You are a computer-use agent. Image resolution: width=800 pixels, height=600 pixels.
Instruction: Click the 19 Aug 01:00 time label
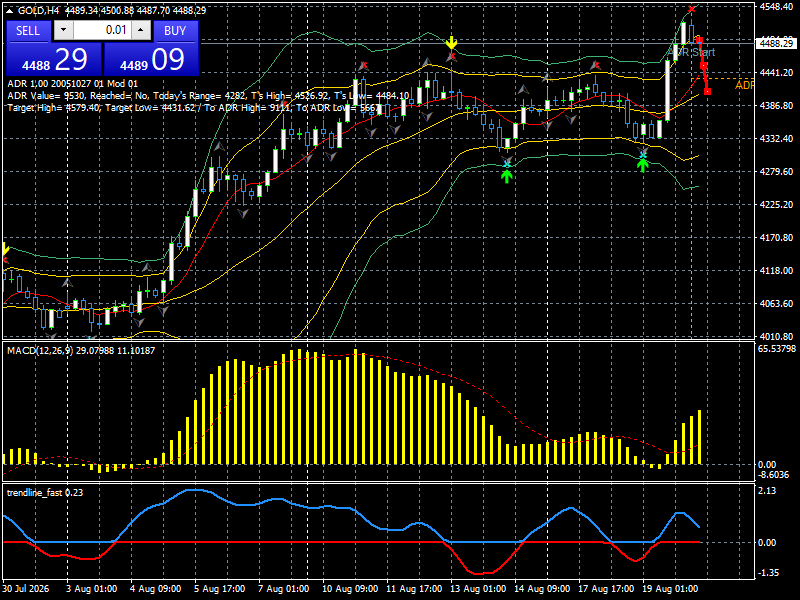[670, 588]
